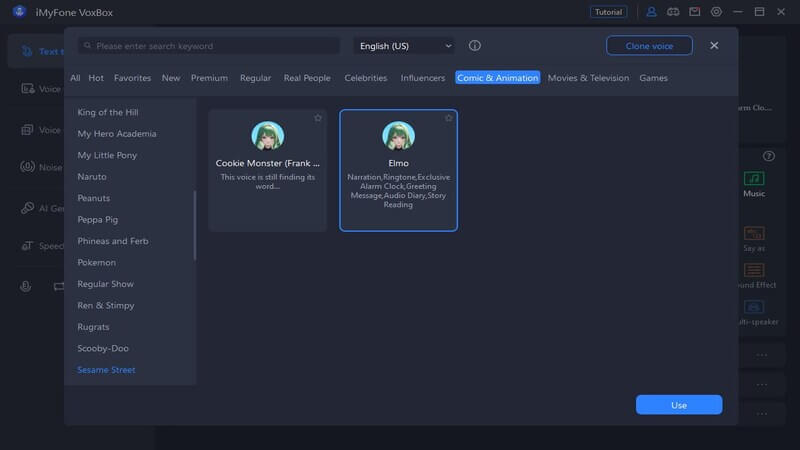Switch to the Games tab
Viewport: 800px width, 450px height.
[654, 78]
